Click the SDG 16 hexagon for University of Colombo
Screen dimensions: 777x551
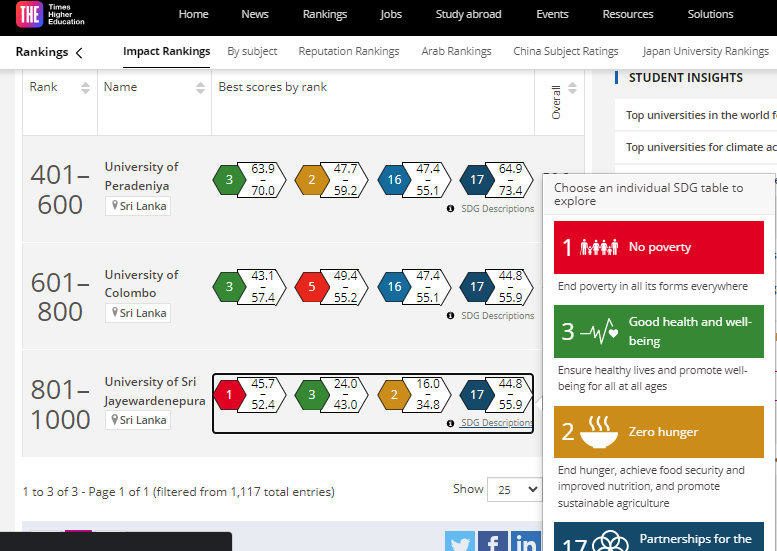click(394, 286)
